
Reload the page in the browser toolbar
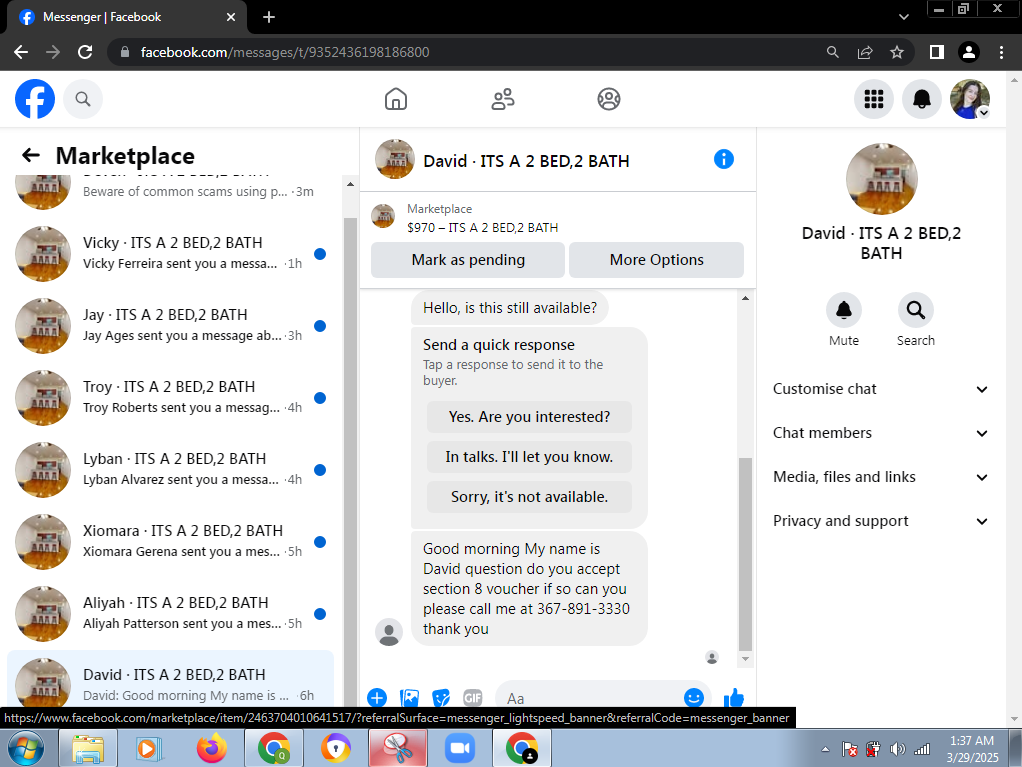85,52
